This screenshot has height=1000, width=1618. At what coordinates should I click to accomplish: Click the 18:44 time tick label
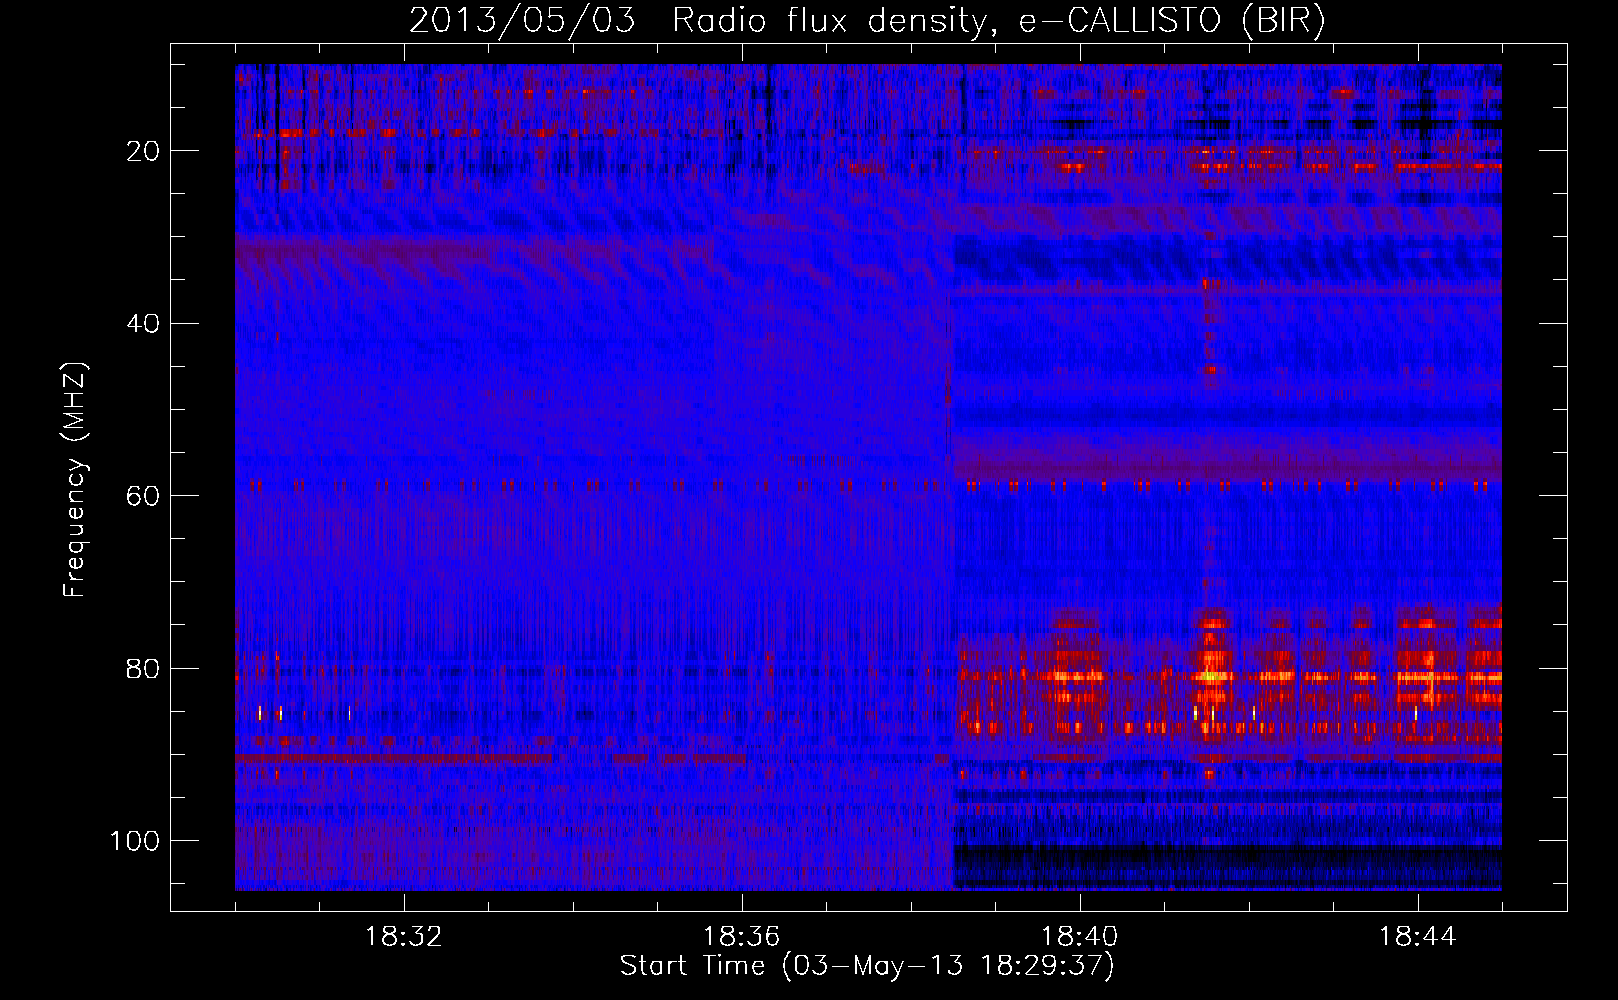click(1418, 937)
